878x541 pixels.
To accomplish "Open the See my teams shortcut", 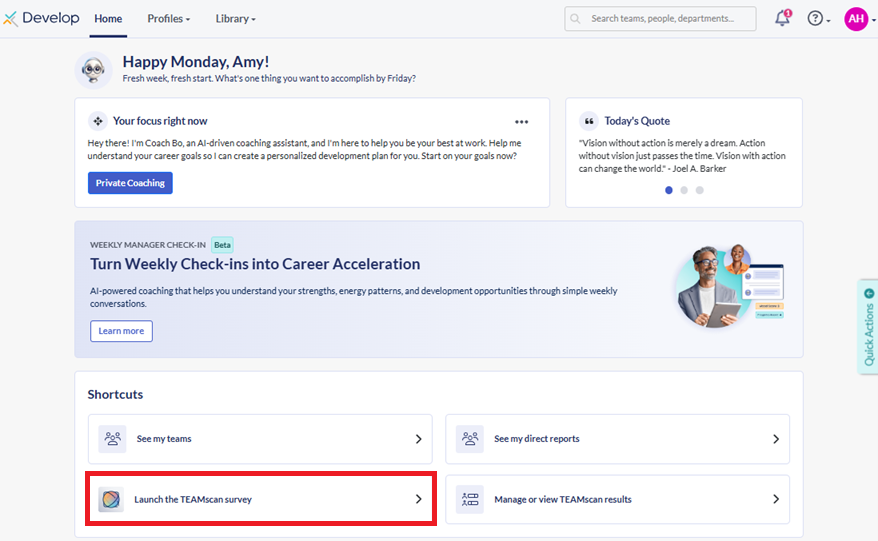I will [x=260, y=439].
